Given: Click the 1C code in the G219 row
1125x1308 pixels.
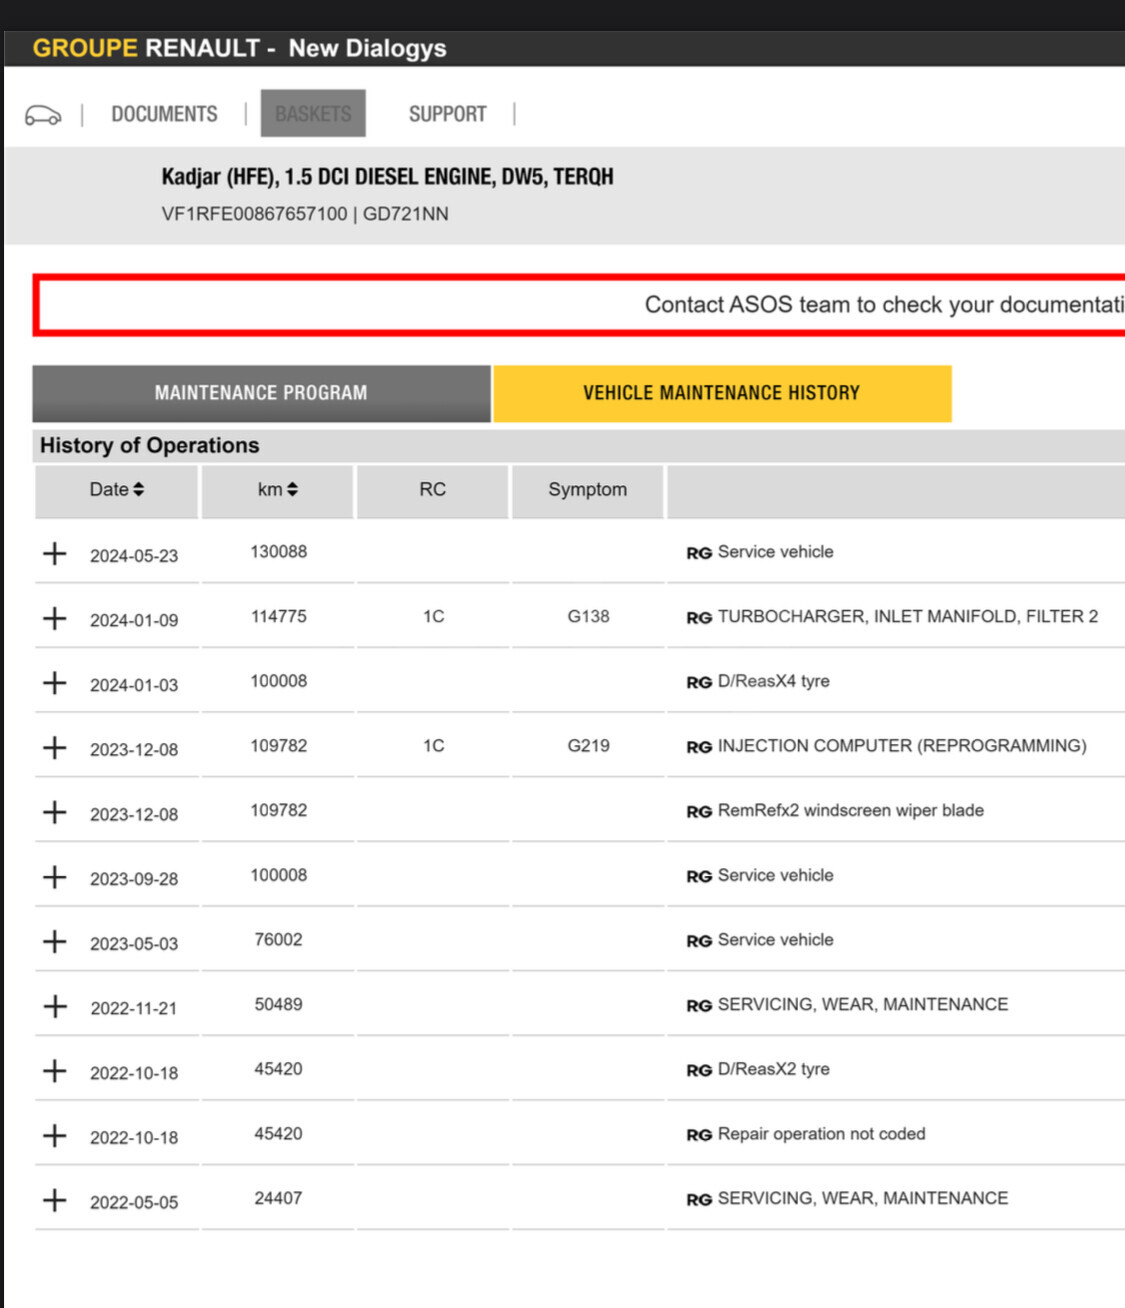Looking at the screenshot, I should (x=433, y=746).
